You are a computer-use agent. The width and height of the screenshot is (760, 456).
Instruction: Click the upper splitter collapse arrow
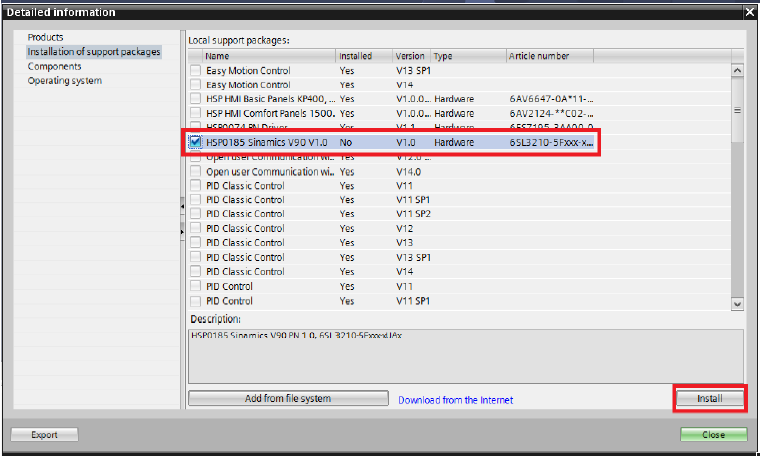(182, 206)
